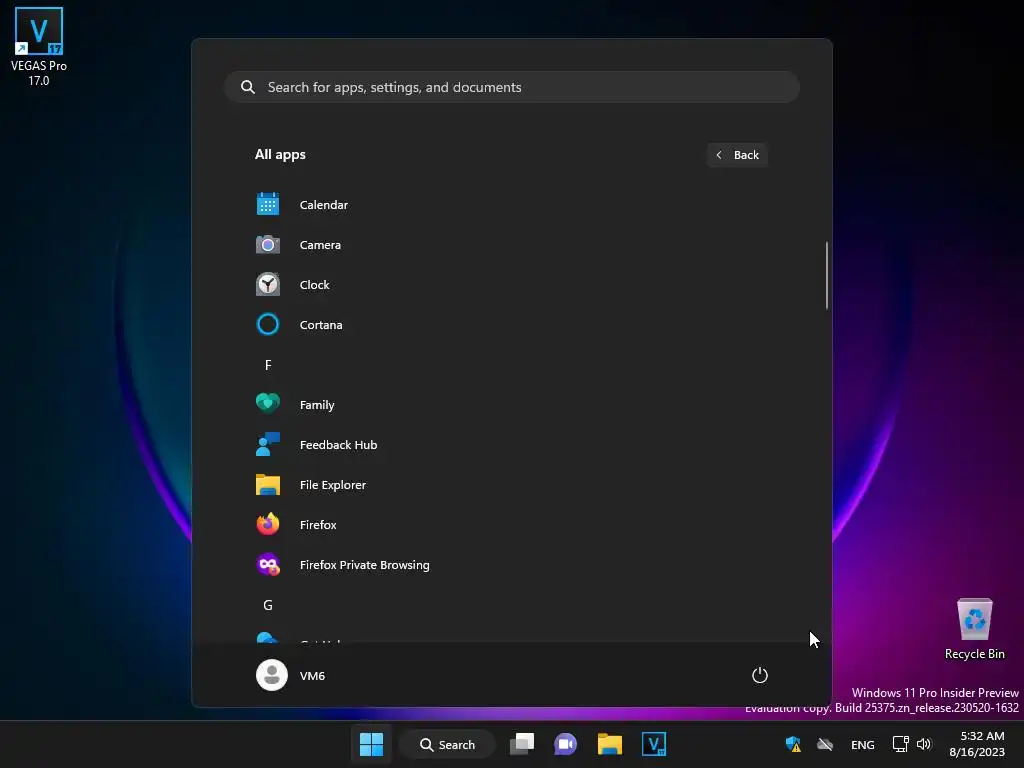The width and height of the screenshot is (1024, 768).
Task: Open Task View from the taskbar
Action: click(522, 744)
